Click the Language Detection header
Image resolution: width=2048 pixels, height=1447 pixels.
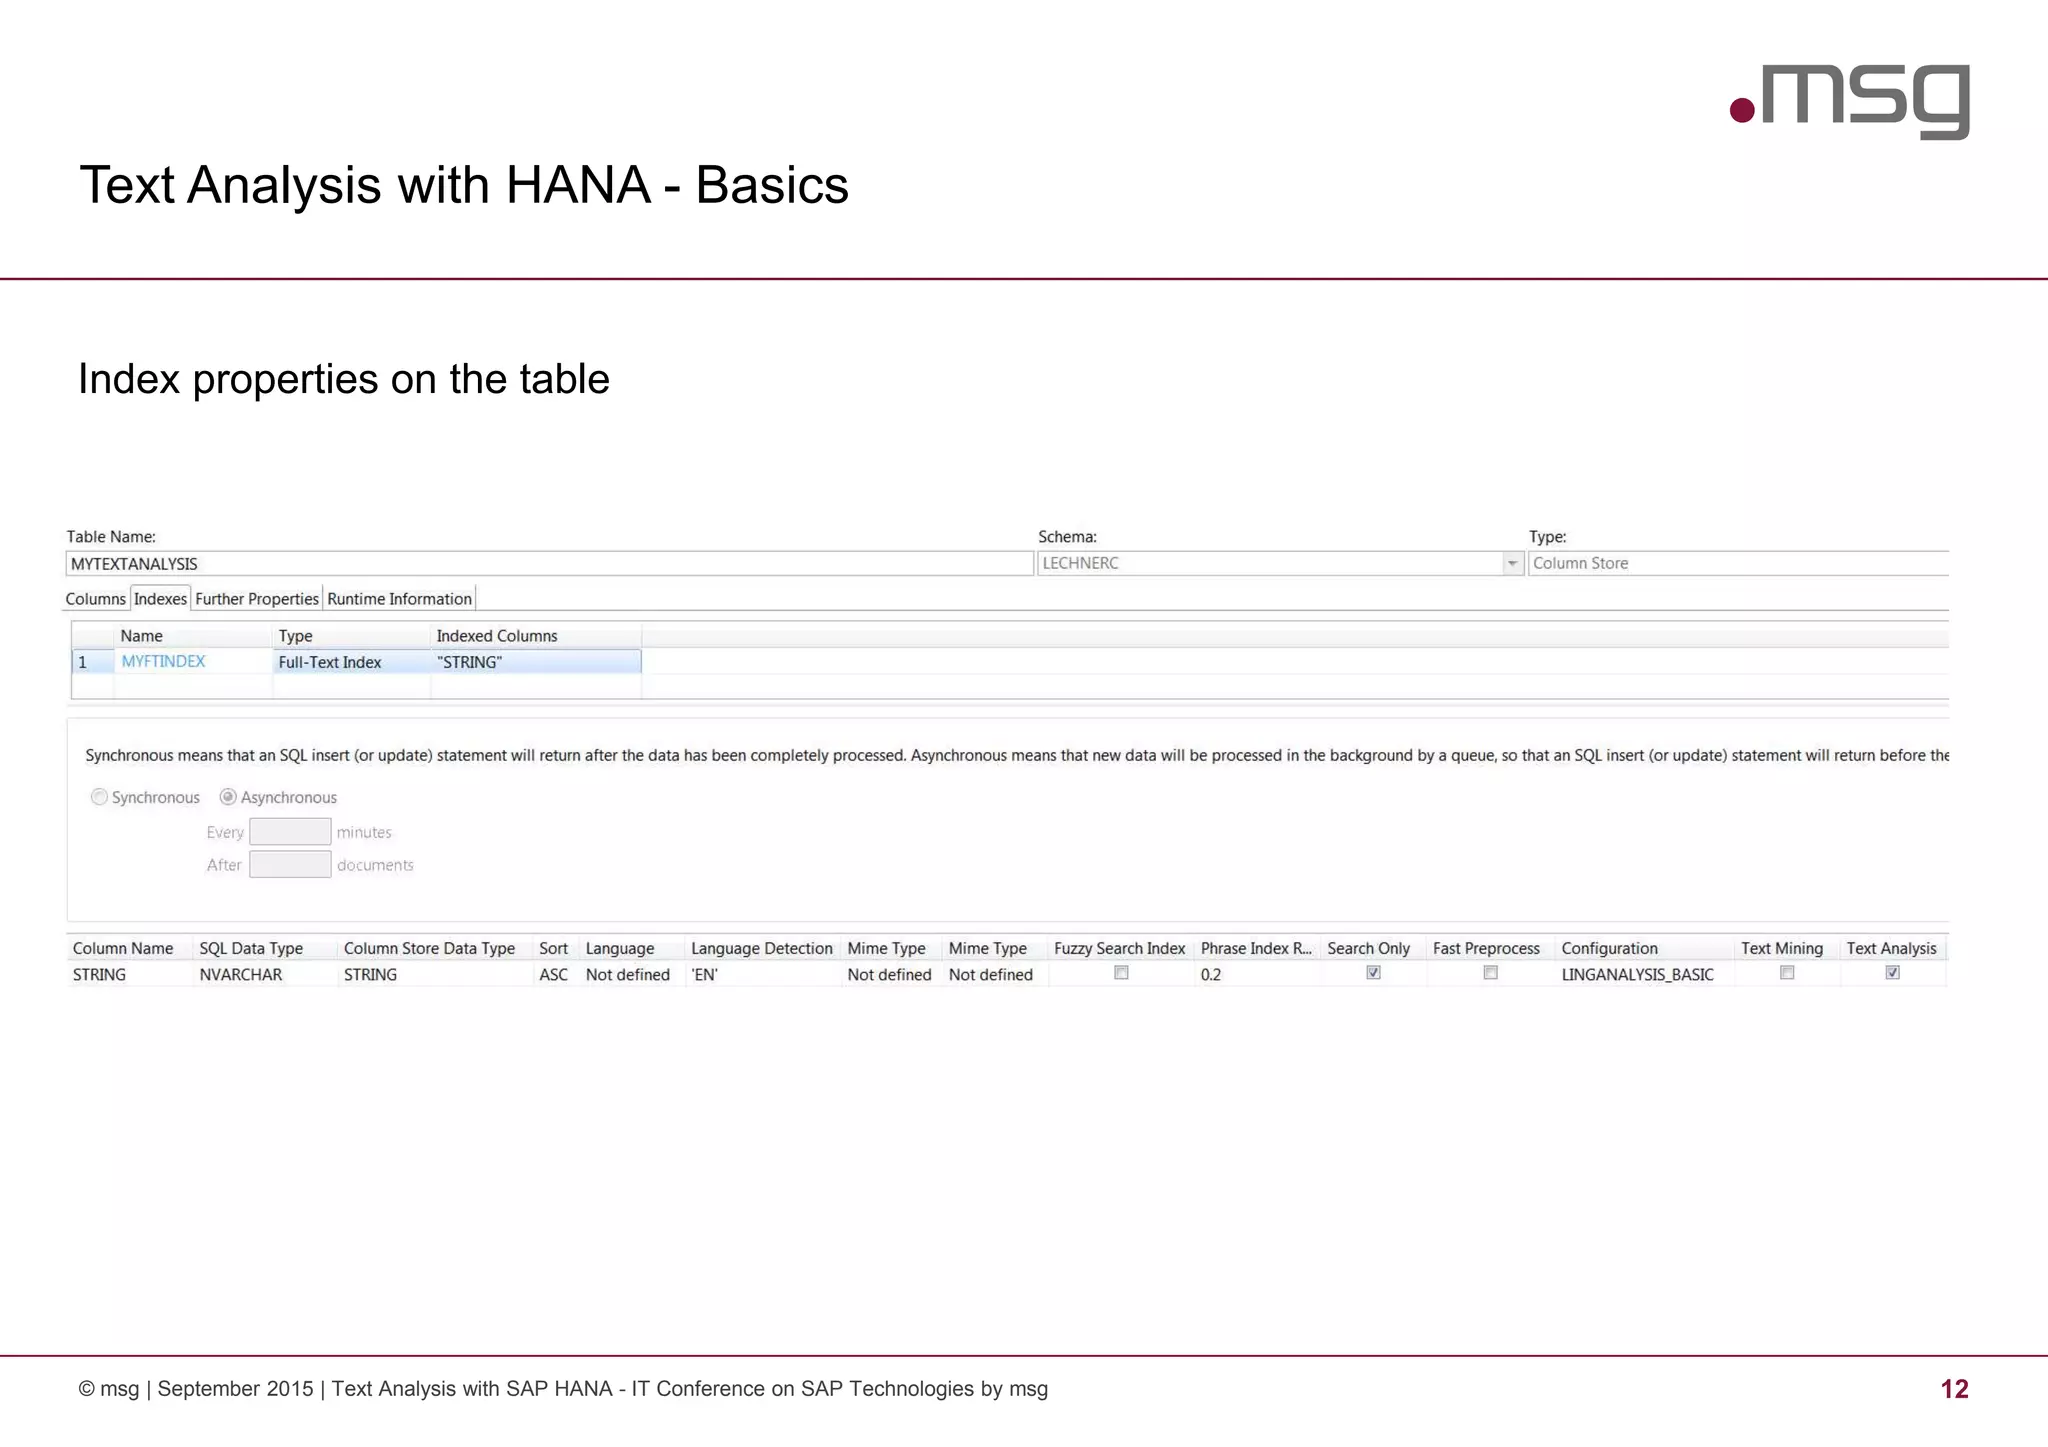762,949
